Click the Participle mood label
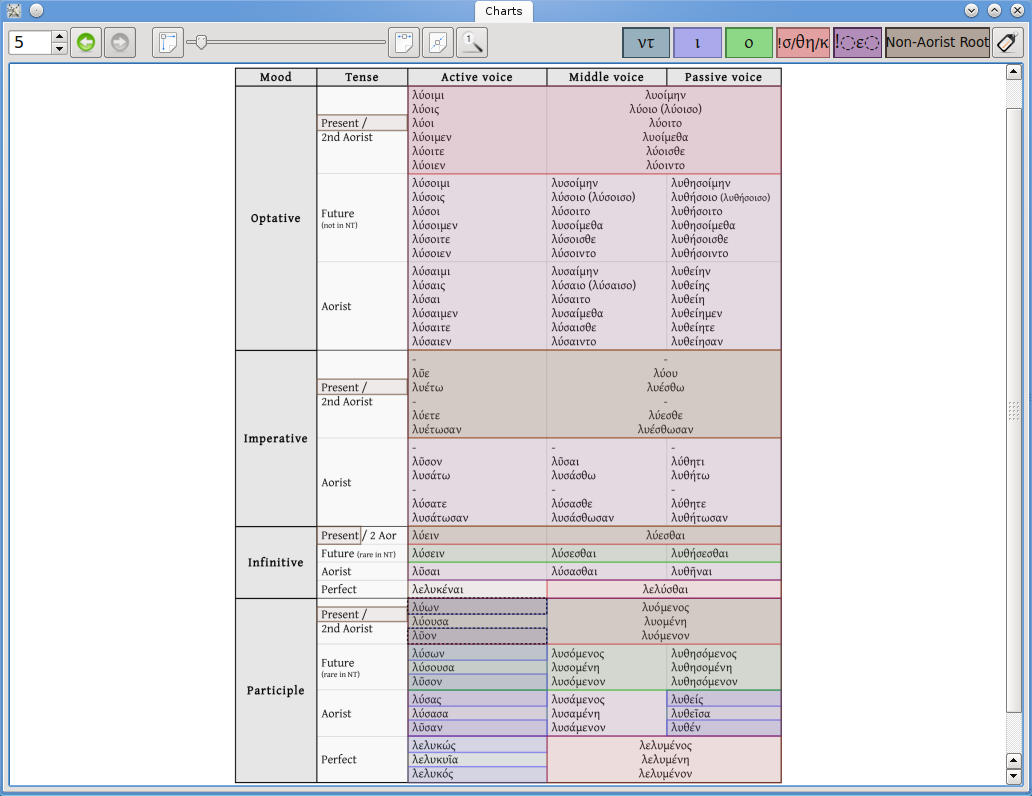Viewport: 1032px width, 796px height. pos(276,691)
